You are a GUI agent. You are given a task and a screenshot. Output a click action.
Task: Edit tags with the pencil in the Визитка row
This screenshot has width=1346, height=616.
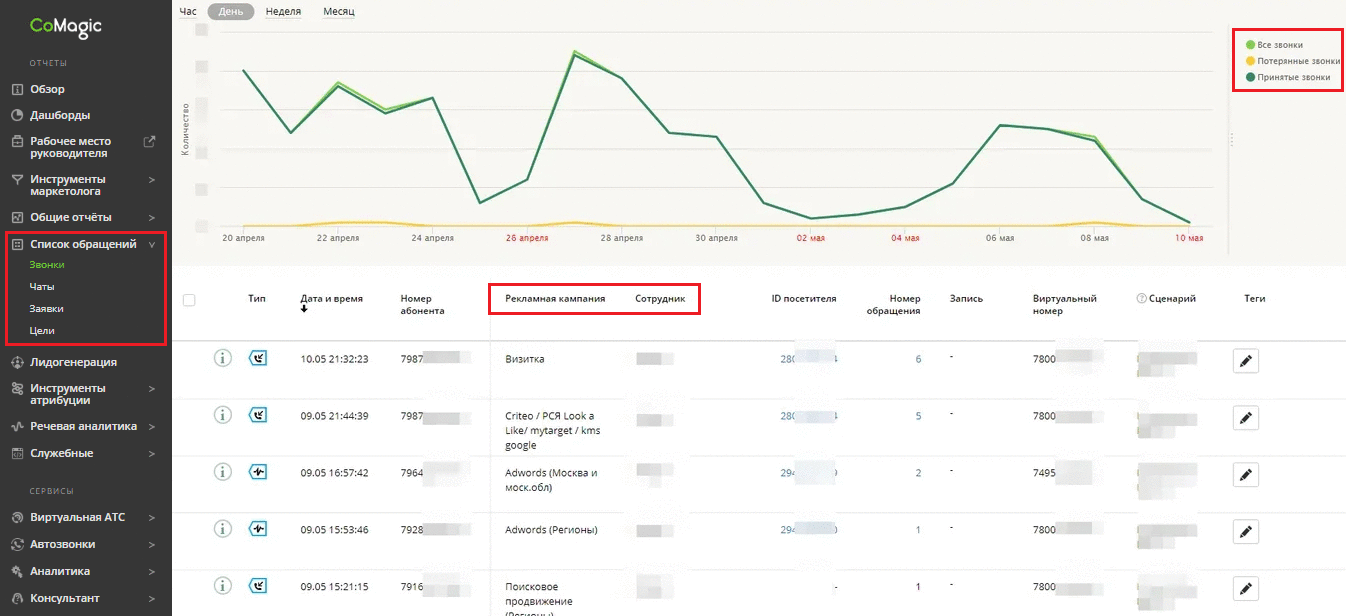point(1245,361)
